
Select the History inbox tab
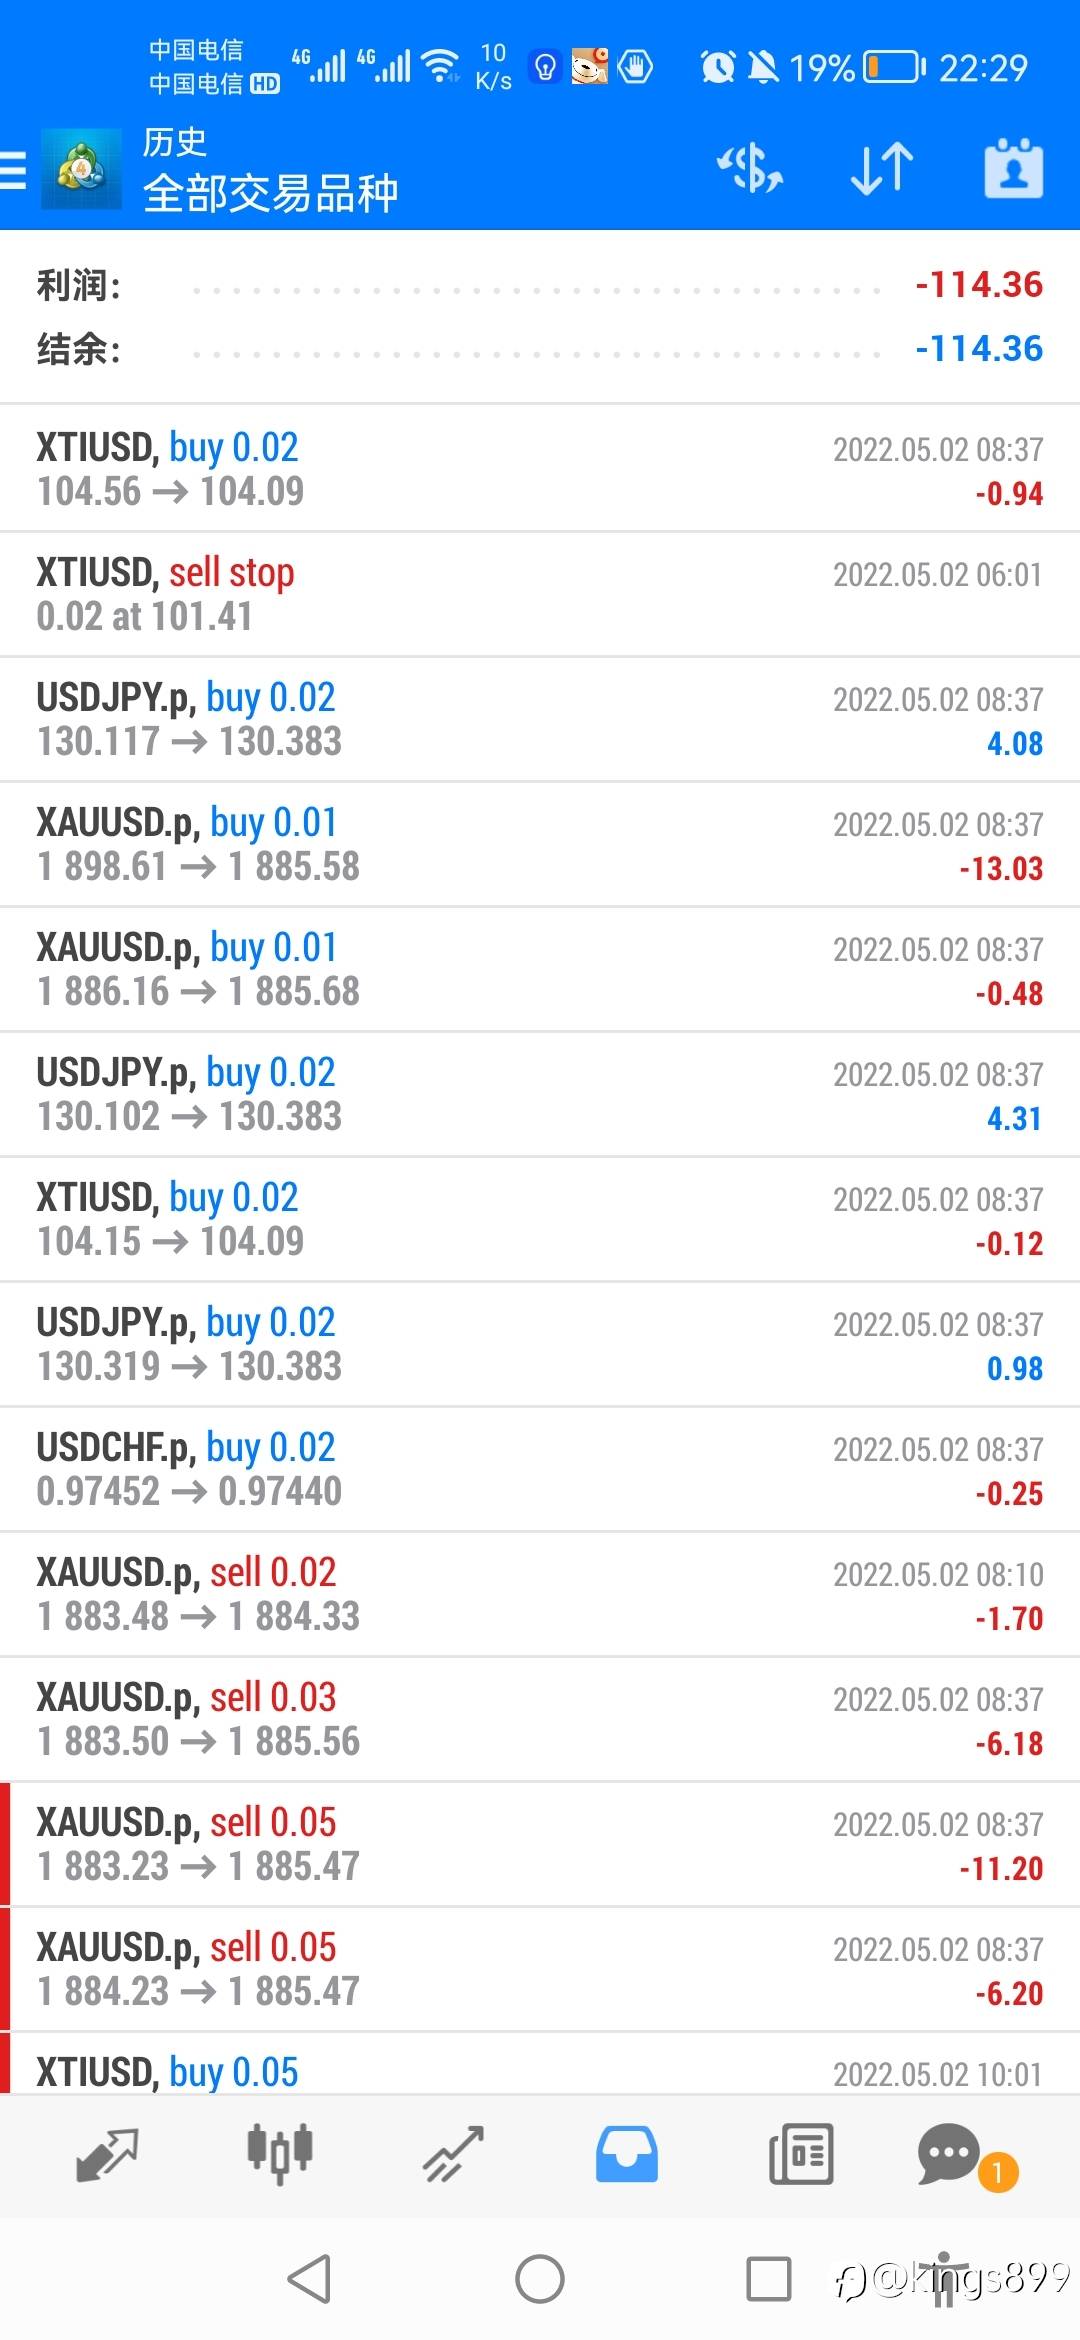pos(627,2153)
